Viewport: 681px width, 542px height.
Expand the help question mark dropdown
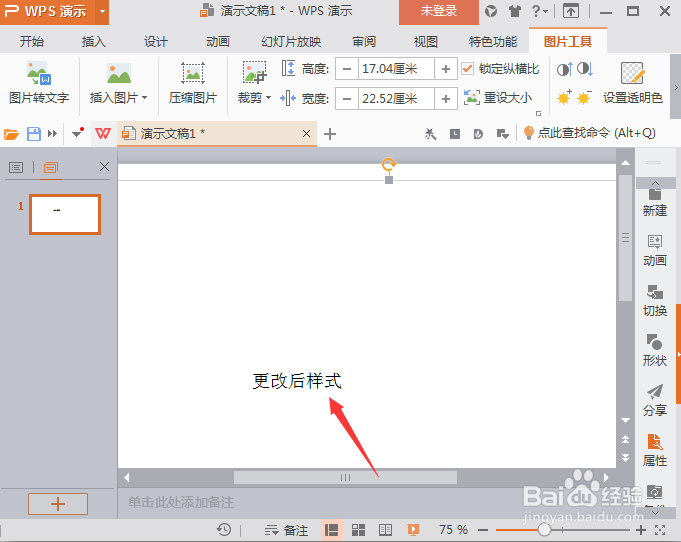tap(546, 12)
